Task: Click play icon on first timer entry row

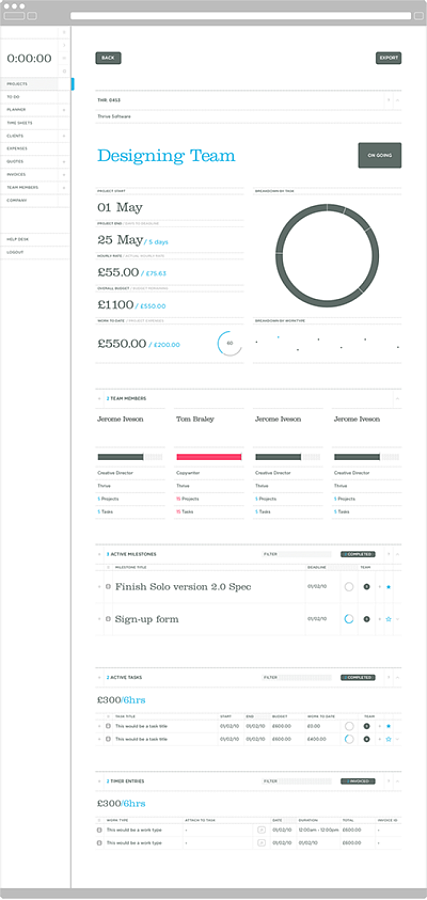Action: [261, 829]
